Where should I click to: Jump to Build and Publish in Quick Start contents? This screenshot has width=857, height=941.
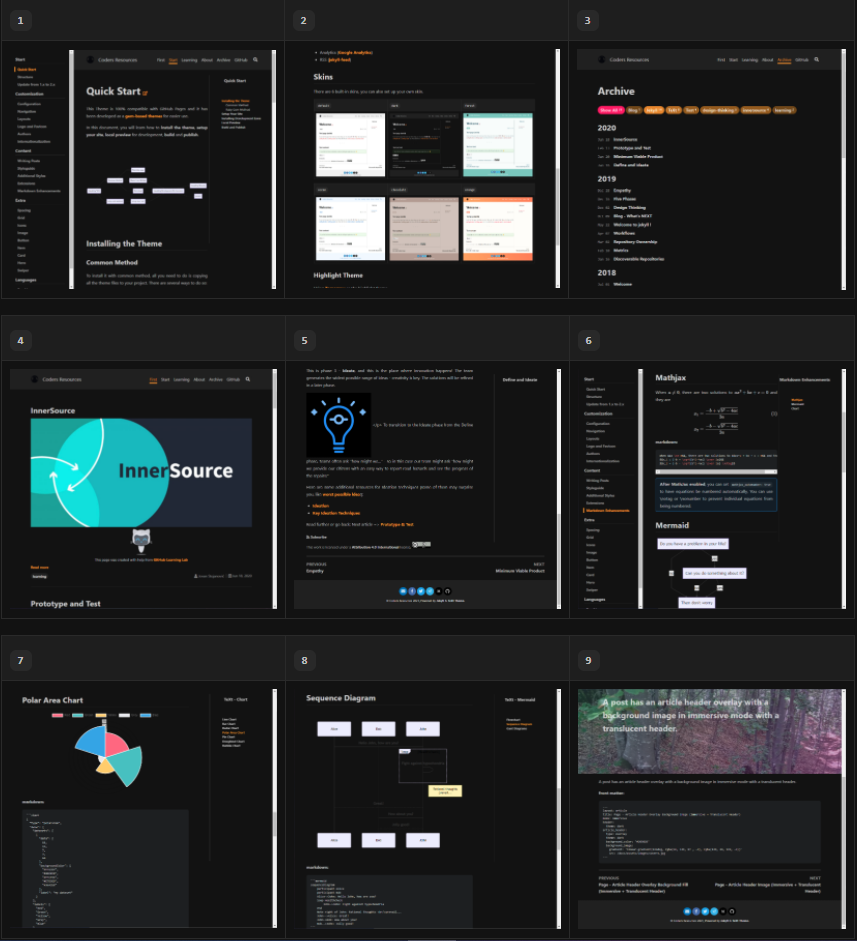[233, 127]
